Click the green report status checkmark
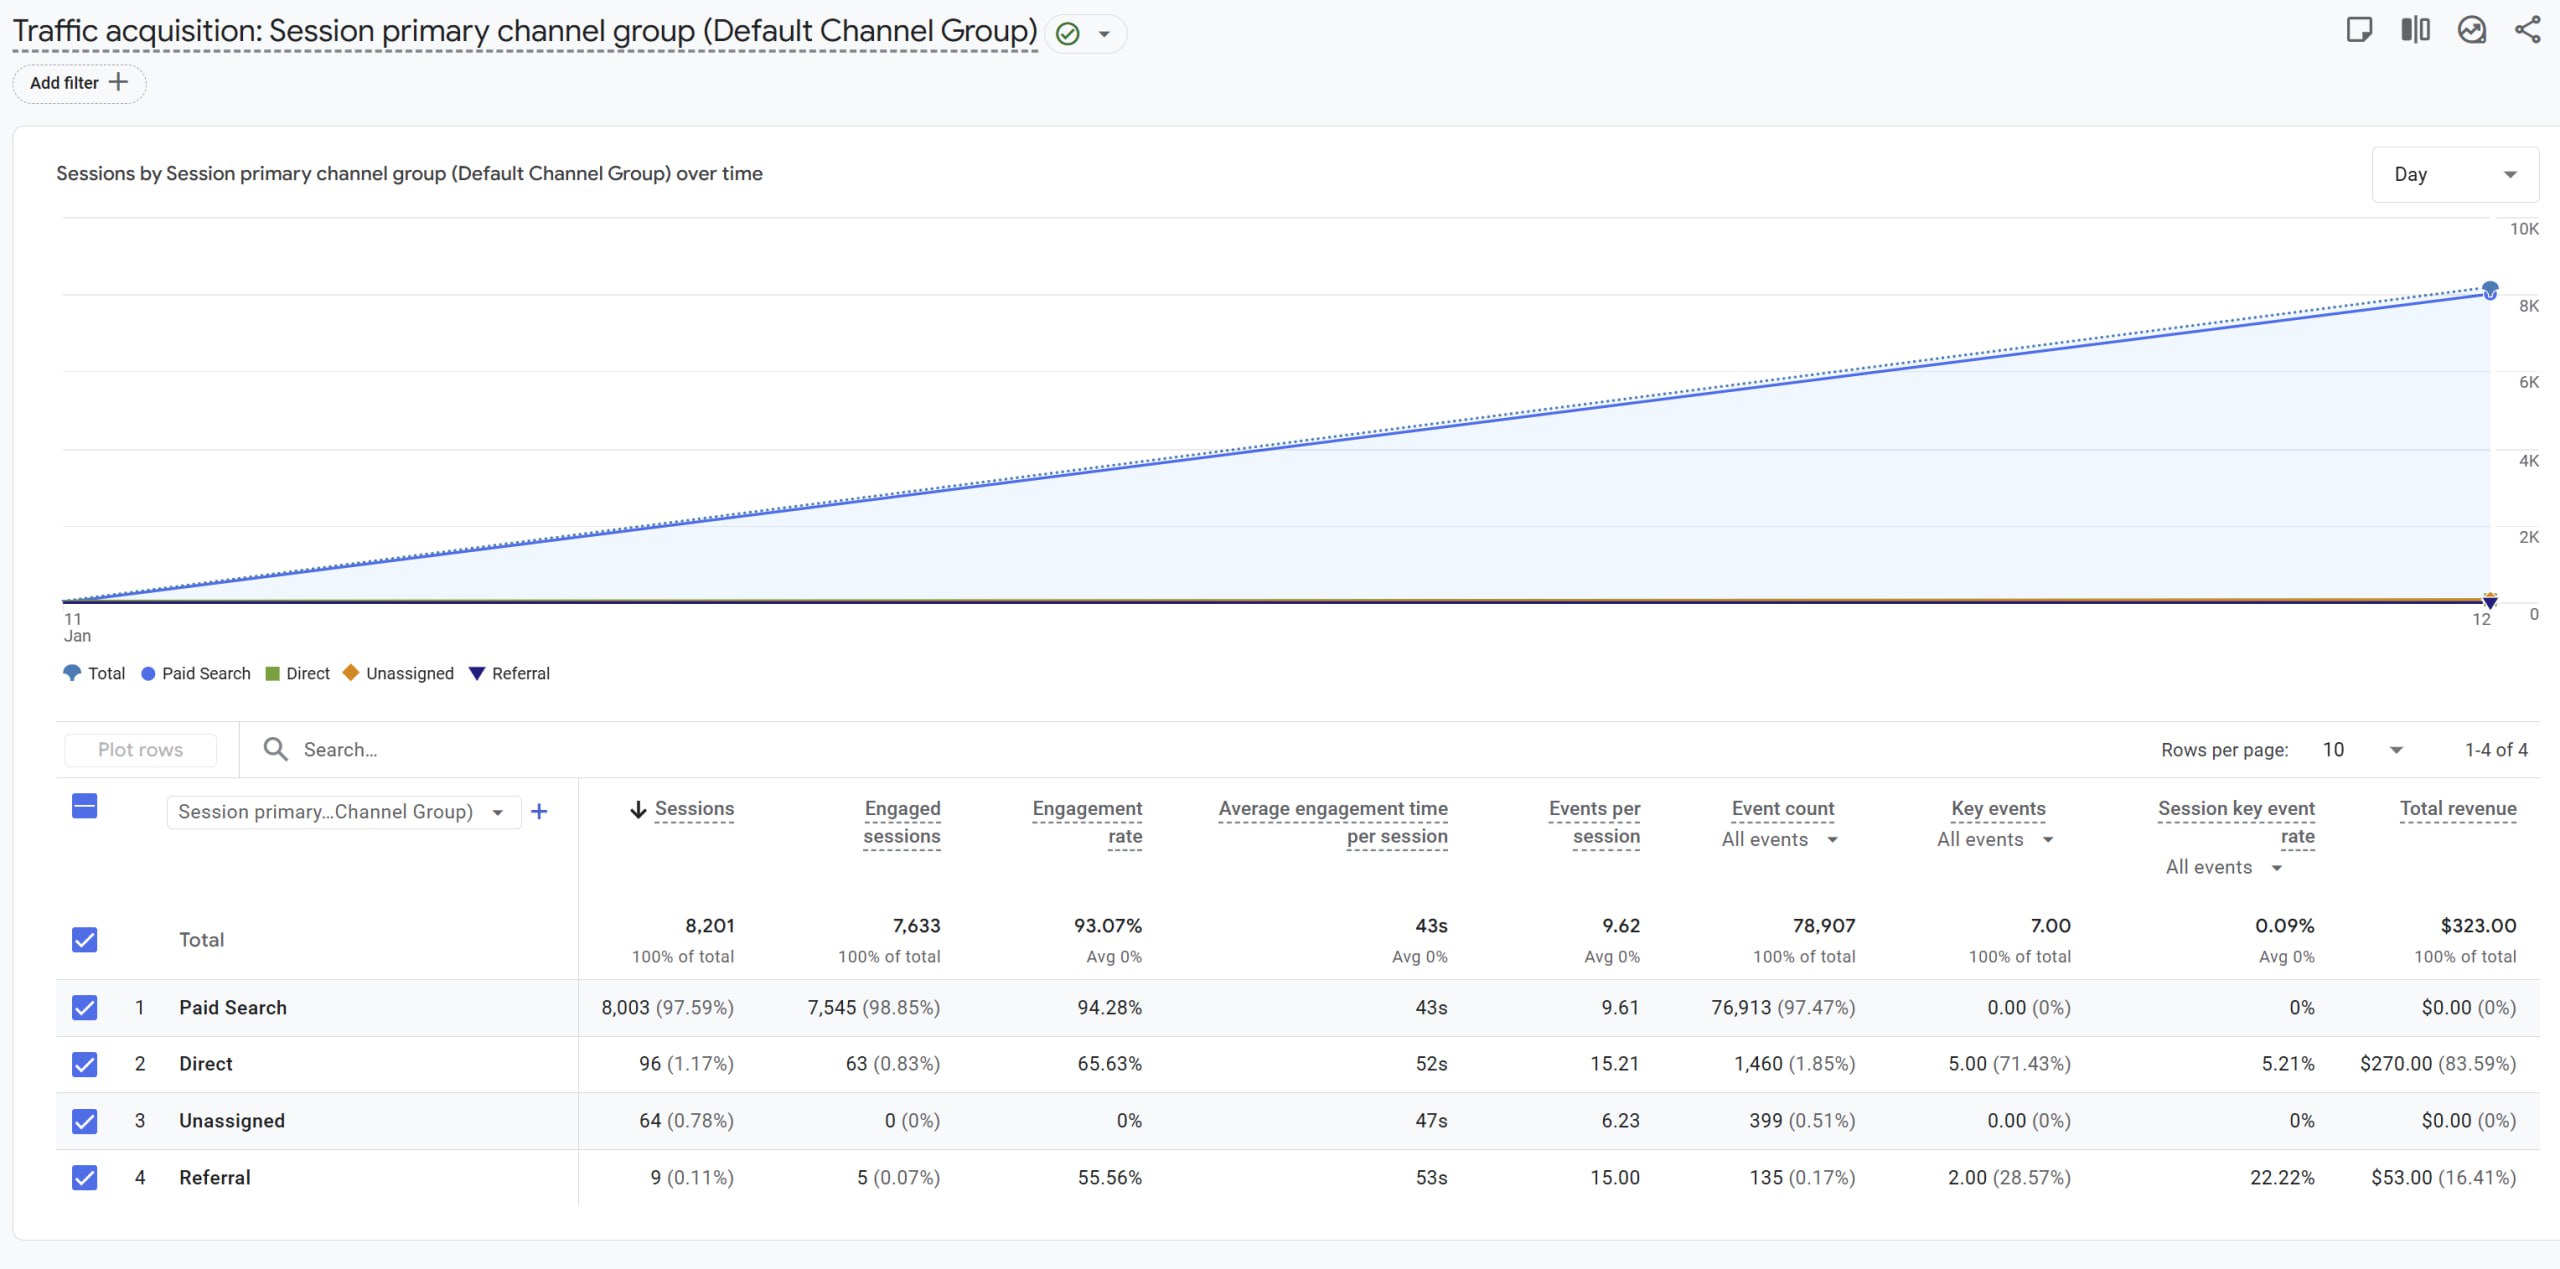The height and width of the screenshot is (1269, 2560). [x=1068, y=34]
